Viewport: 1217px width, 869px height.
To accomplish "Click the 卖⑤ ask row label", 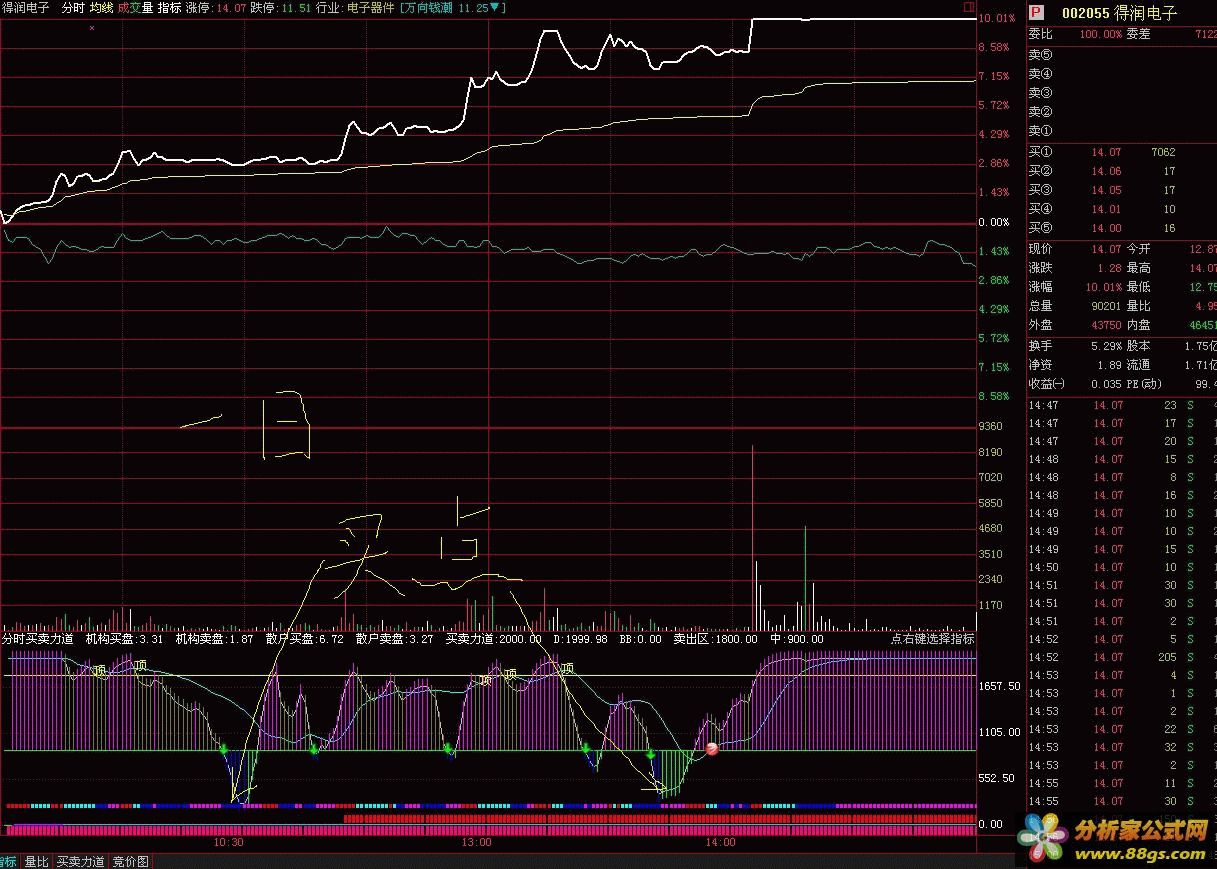I will [x=1041, y=54].
